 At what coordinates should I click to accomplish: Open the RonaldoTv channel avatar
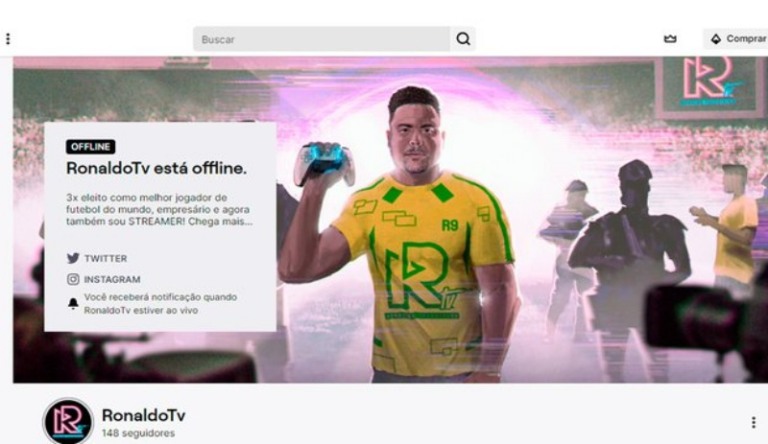(x=68, y=421)
